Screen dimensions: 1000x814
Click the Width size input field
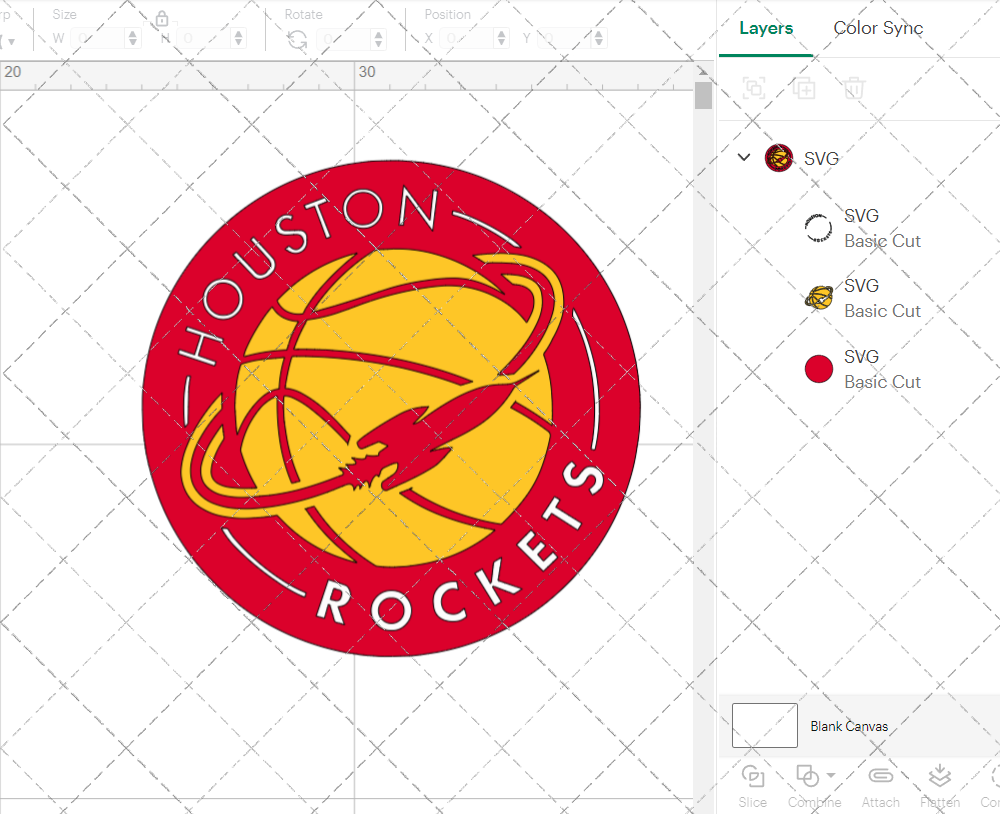click(98, 38)
